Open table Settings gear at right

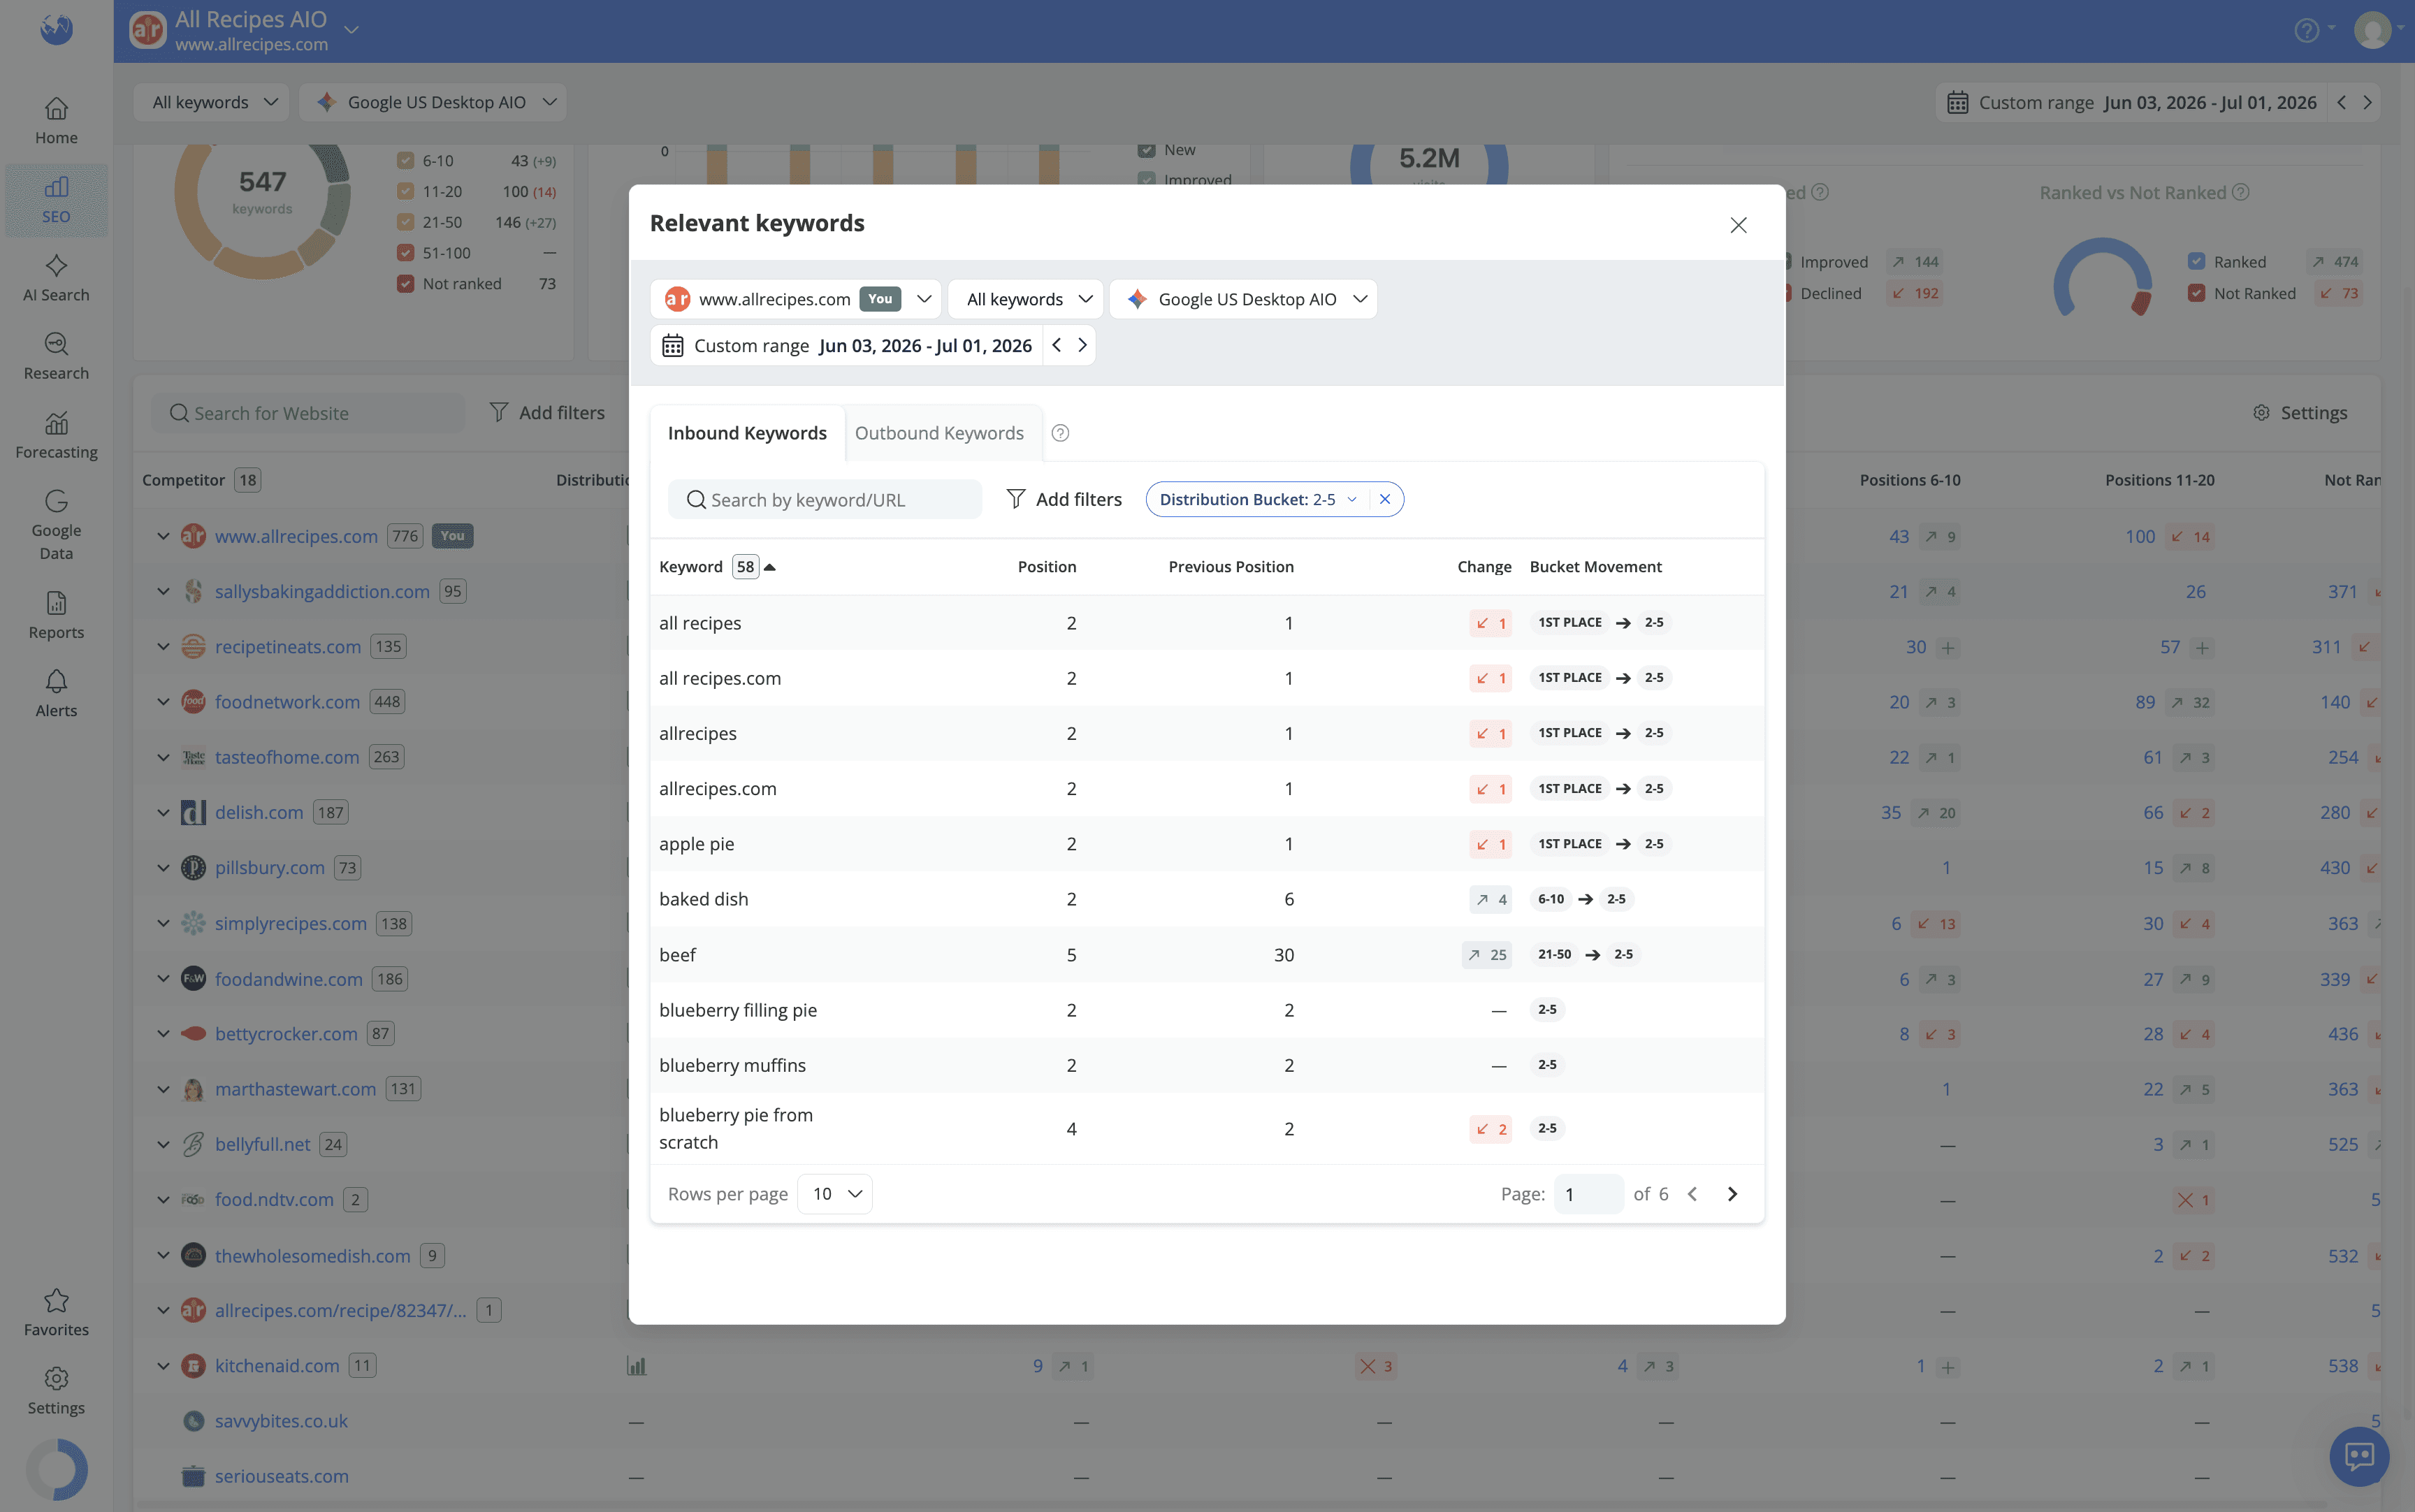[2299, 413]
